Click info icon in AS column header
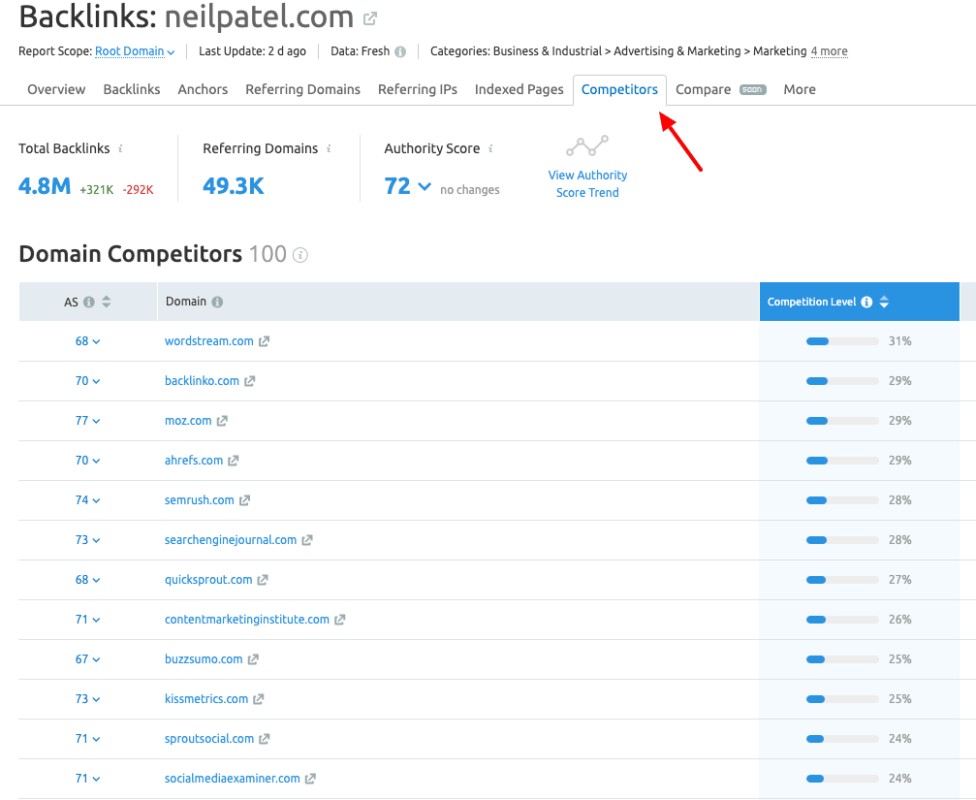The height and width of the screenshot is (800, 976). (x=89, y=302)
